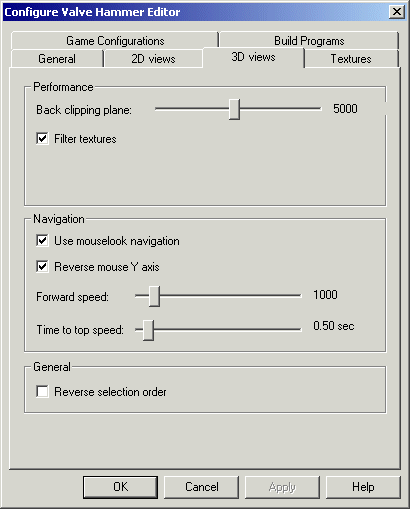Open the Build Programs tab

[309, 41]
